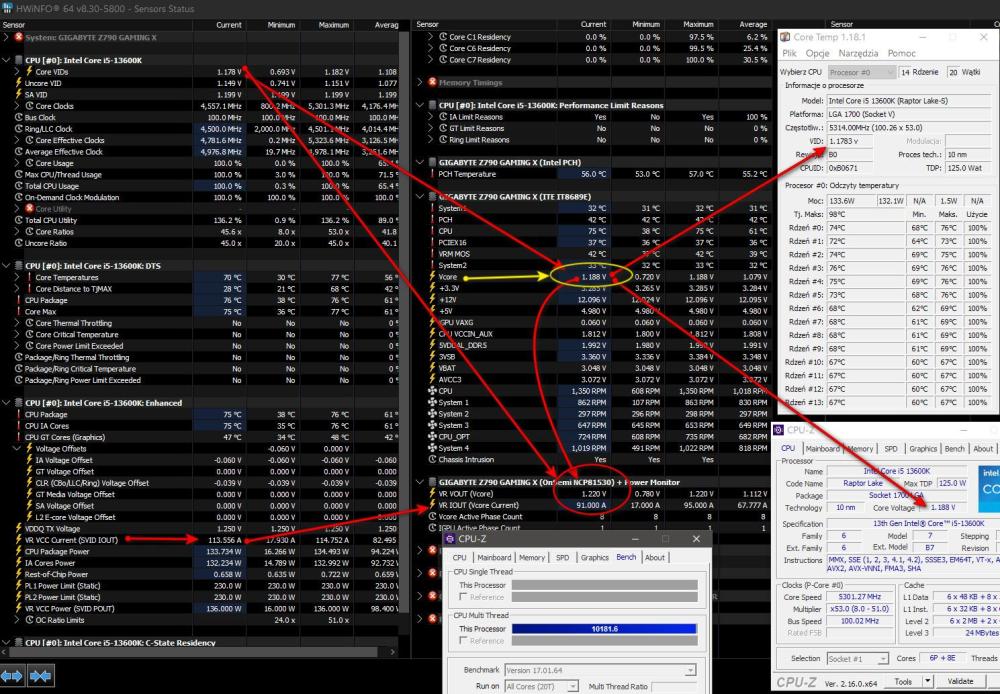
Task: Click the Validate button in CPU-Z
Action: pyautogui.click(x=960, y=681)
